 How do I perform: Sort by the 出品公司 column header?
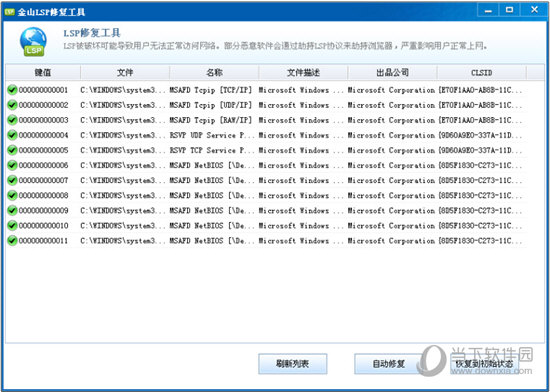[x=392, y=73]
